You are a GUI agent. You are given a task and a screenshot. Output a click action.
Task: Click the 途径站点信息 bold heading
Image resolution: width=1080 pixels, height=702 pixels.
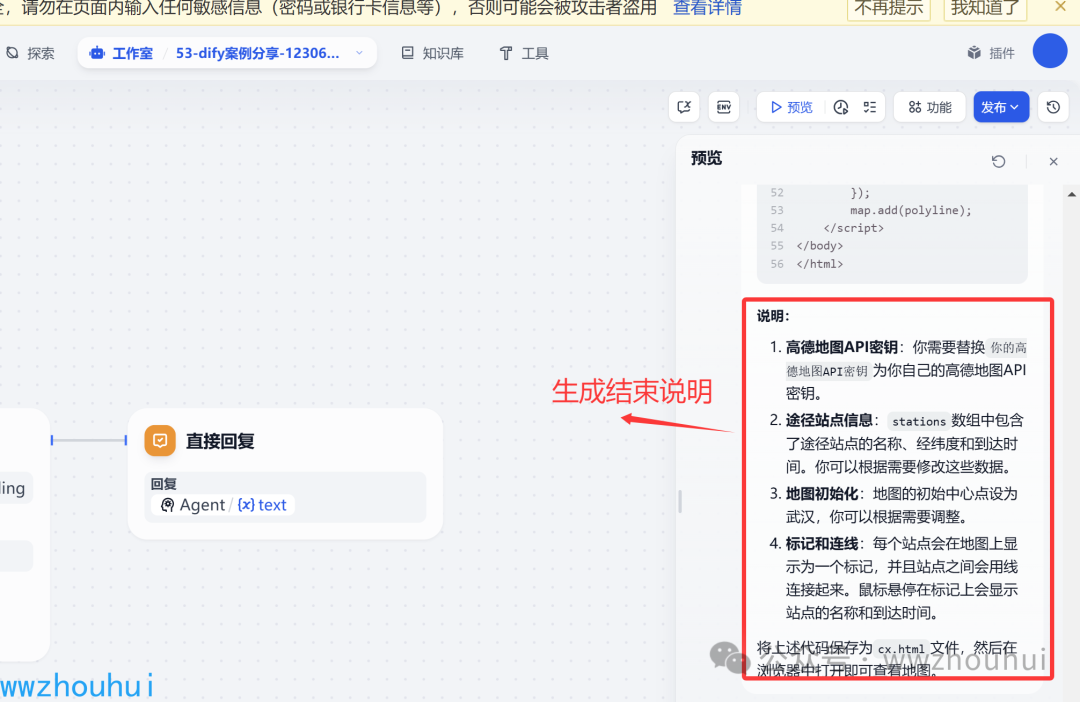829,420
